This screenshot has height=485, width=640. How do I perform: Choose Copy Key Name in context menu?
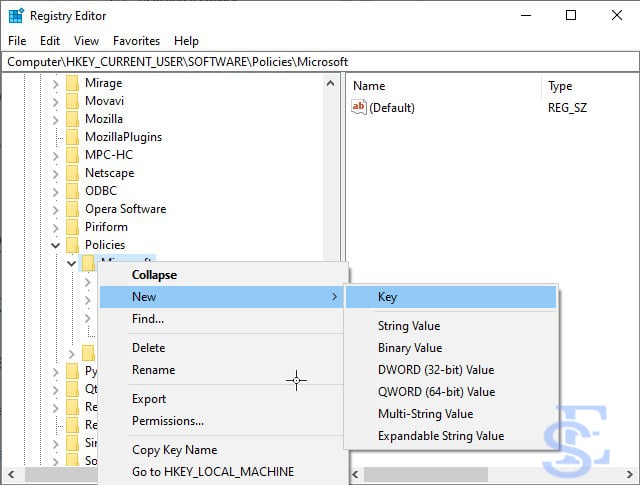[174, 450]
